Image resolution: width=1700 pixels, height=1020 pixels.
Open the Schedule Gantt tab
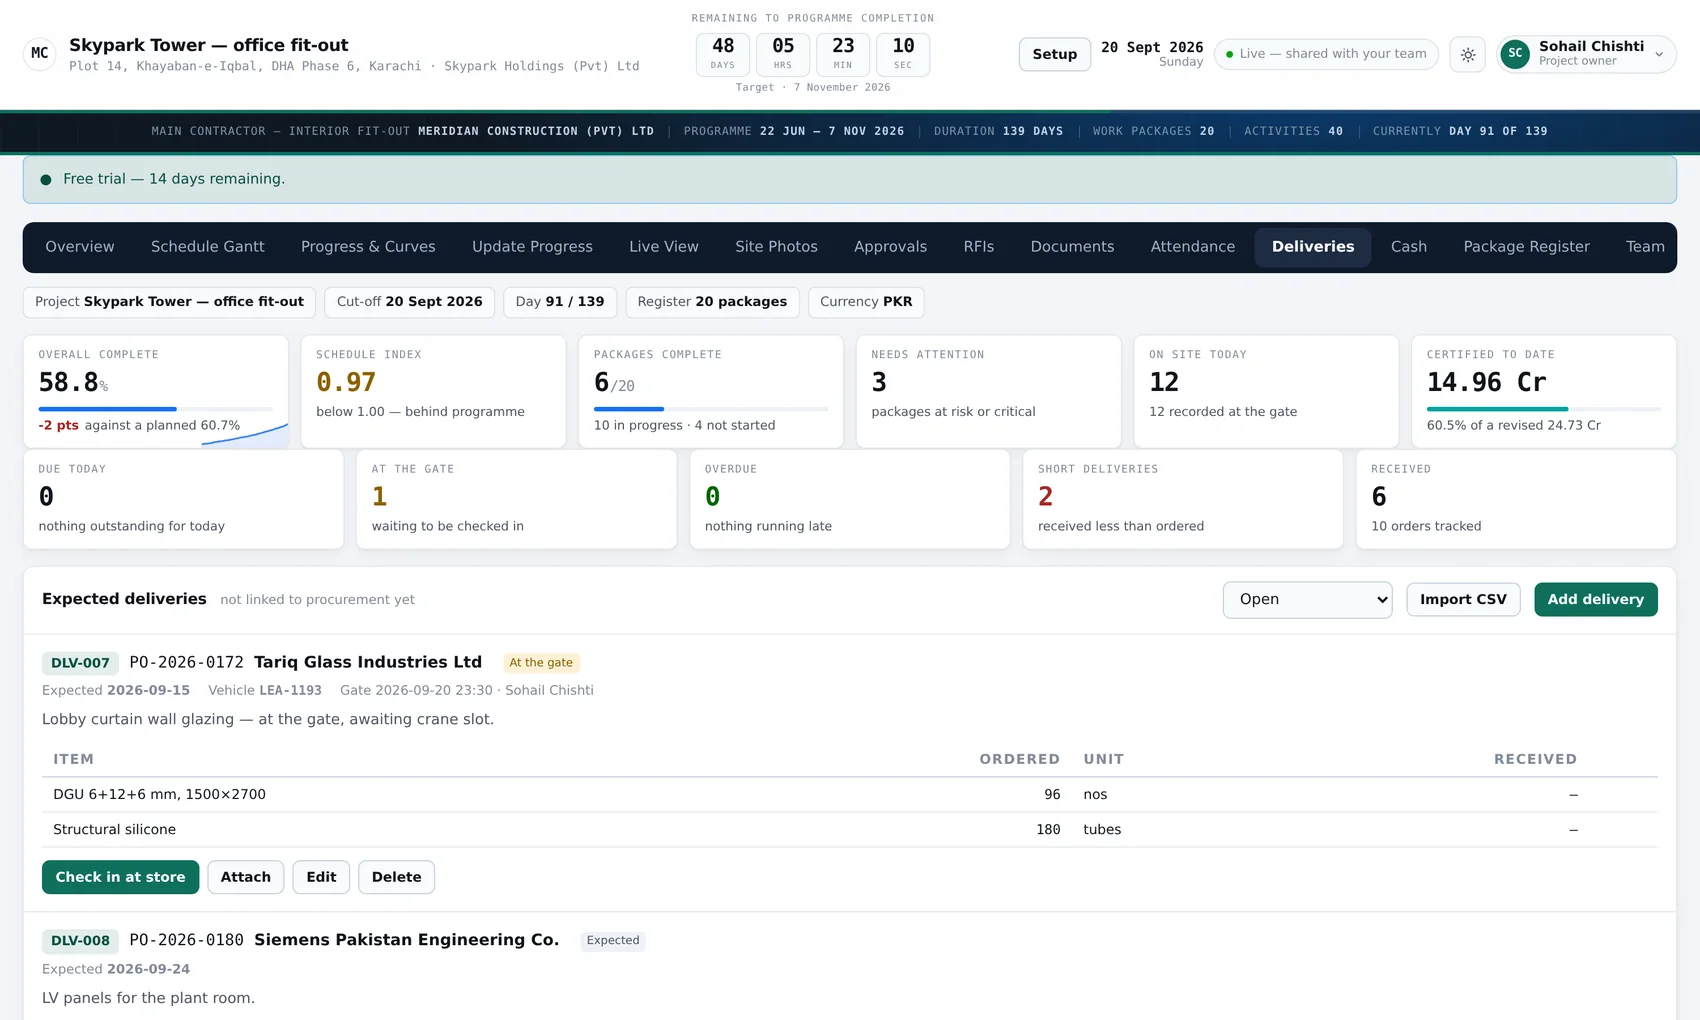pyautogui.click(x=208, y=247)
